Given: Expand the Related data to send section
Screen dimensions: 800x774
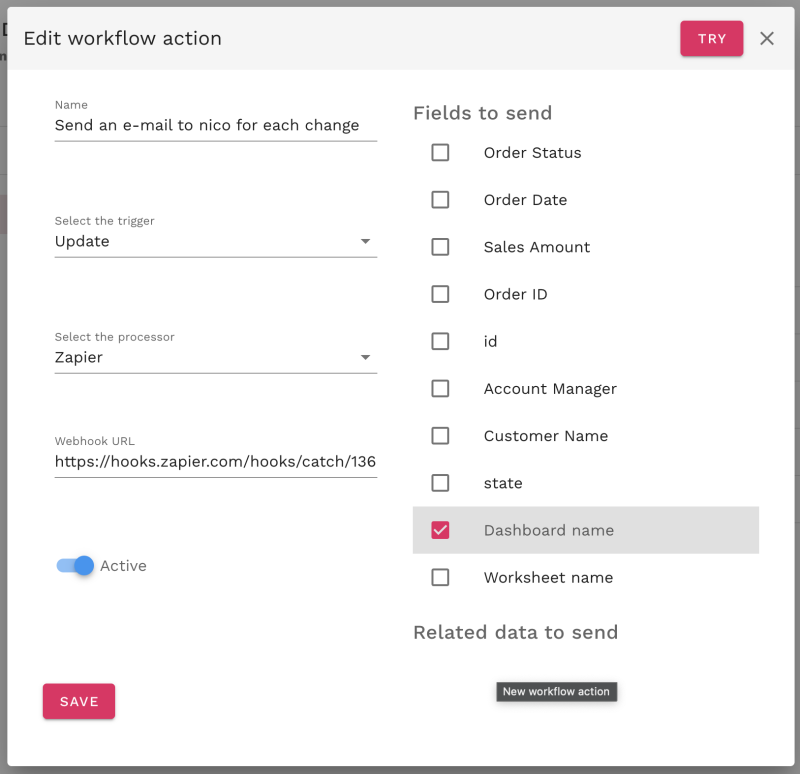Looking at the screenshot, I should tap(515, 632).
